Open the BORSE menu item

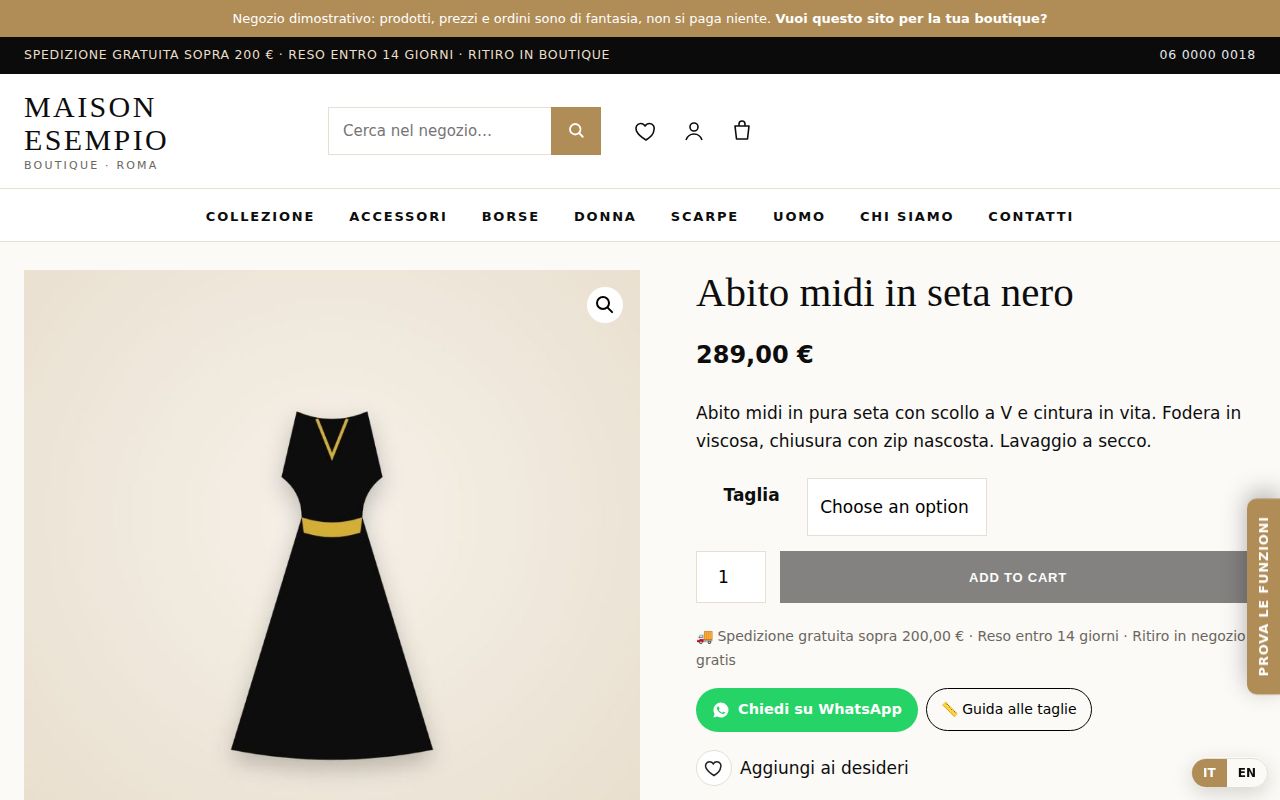(x=511, y=216)
